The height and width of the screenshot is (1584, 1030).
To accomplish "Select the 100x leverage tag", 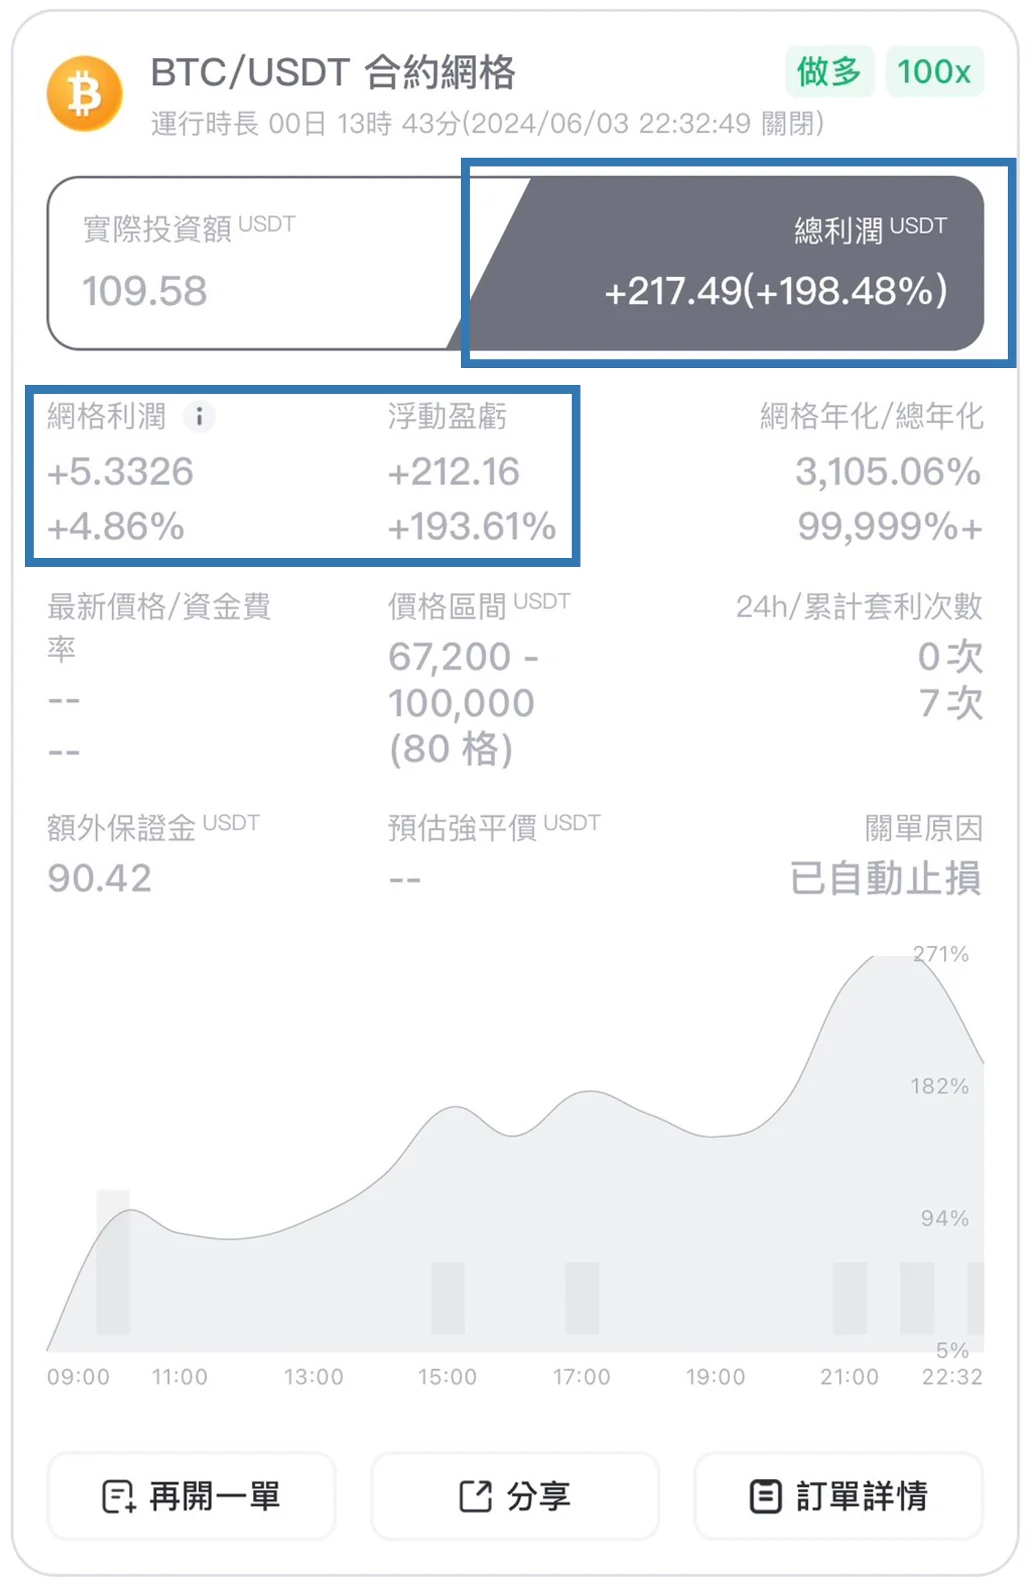I will click(x=934, y=71).
